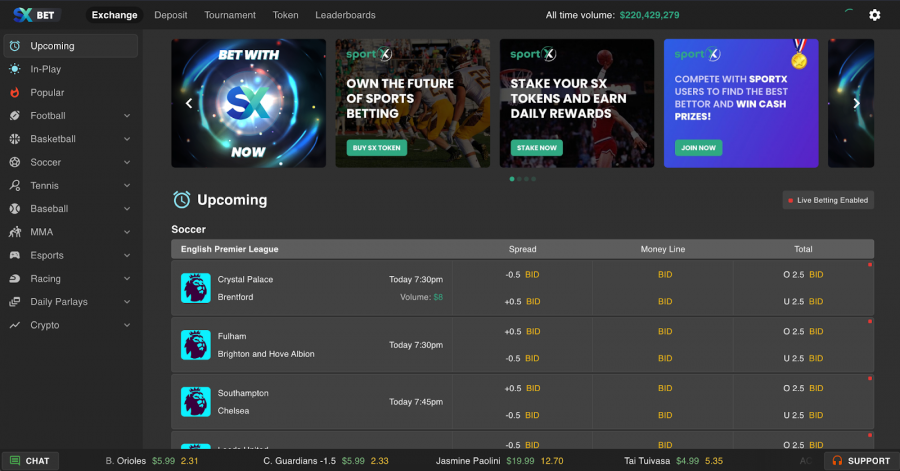The height and width of the screenshot is (471, 900).
Task: Go to previous banner with left arrow
Action: (x=189, y=103)
